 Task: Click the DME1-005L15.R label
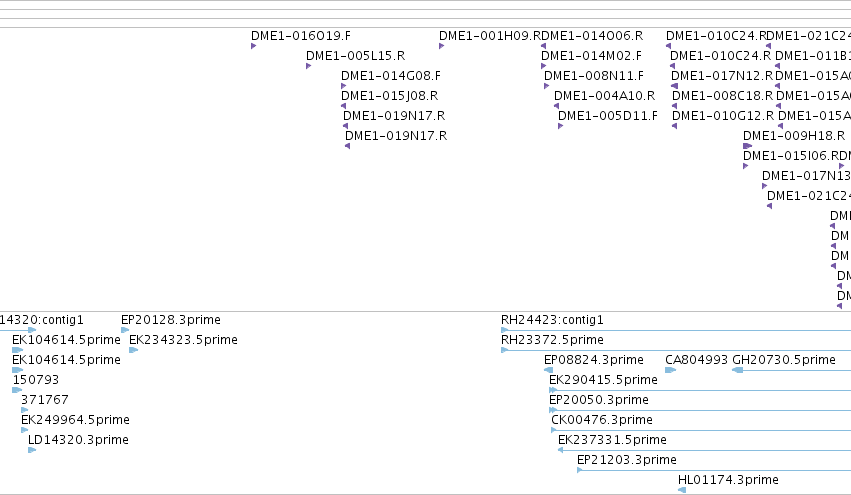point(355,56)
